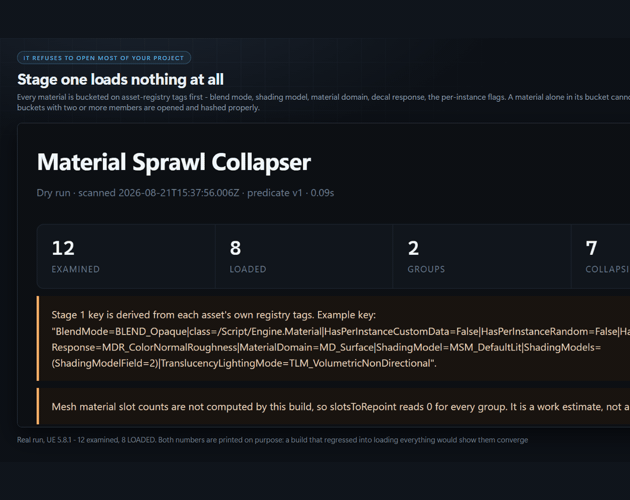Open the 8 Loaded stat card
Screen dimensions: 630x500
point(304,256)
